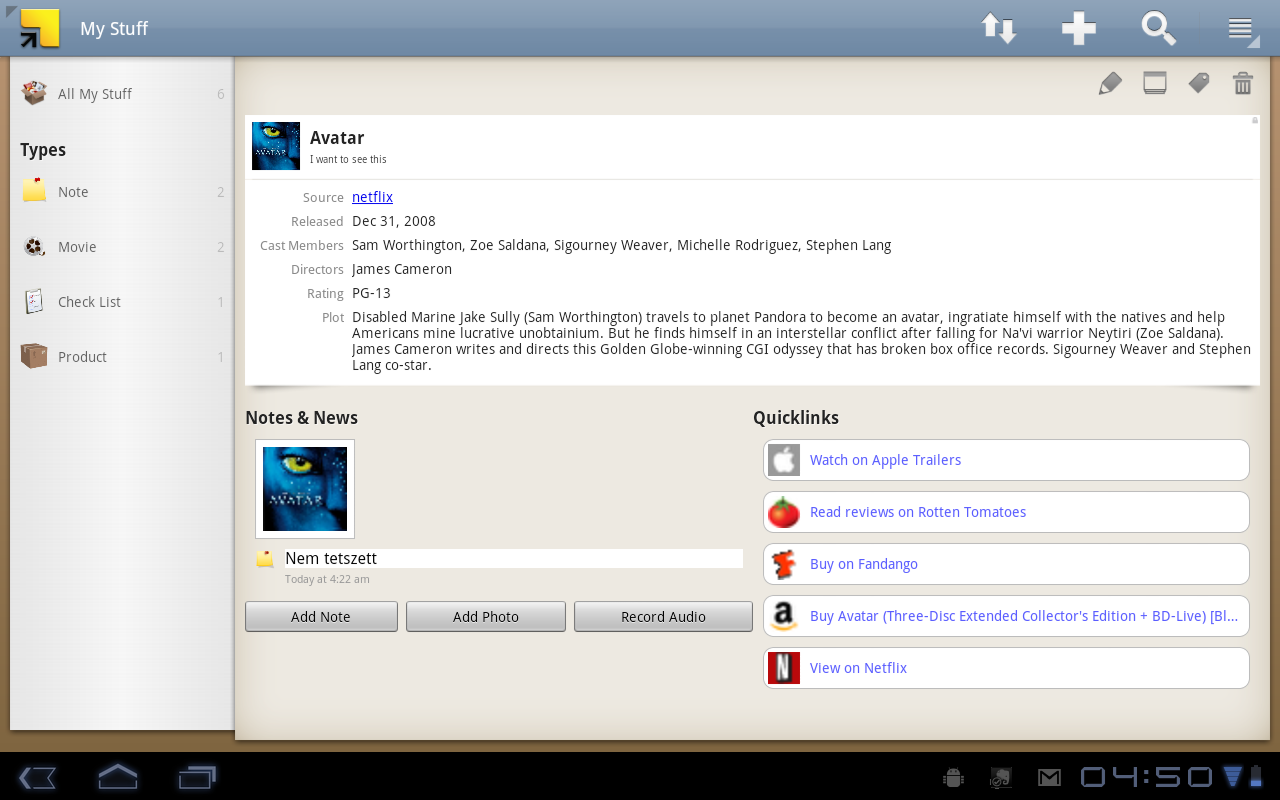The image size is (1280, 800).
Task: Filter by Check List type
Action: pos(122,302)
